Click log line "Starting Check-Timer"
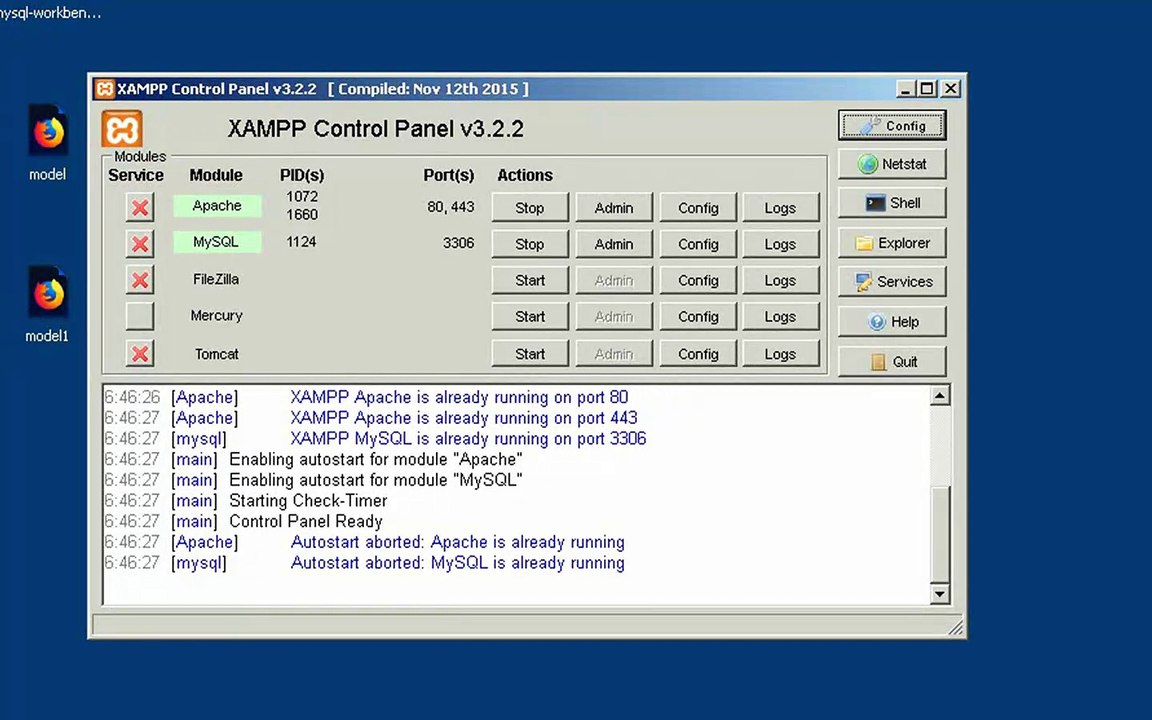 308,501
